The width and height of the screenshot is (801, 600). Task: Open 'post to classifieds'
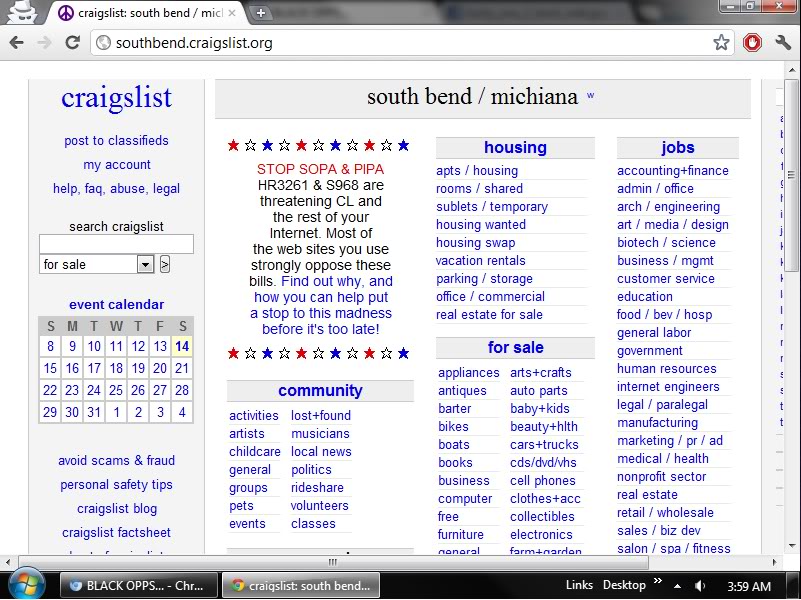(x=116, y=140)
